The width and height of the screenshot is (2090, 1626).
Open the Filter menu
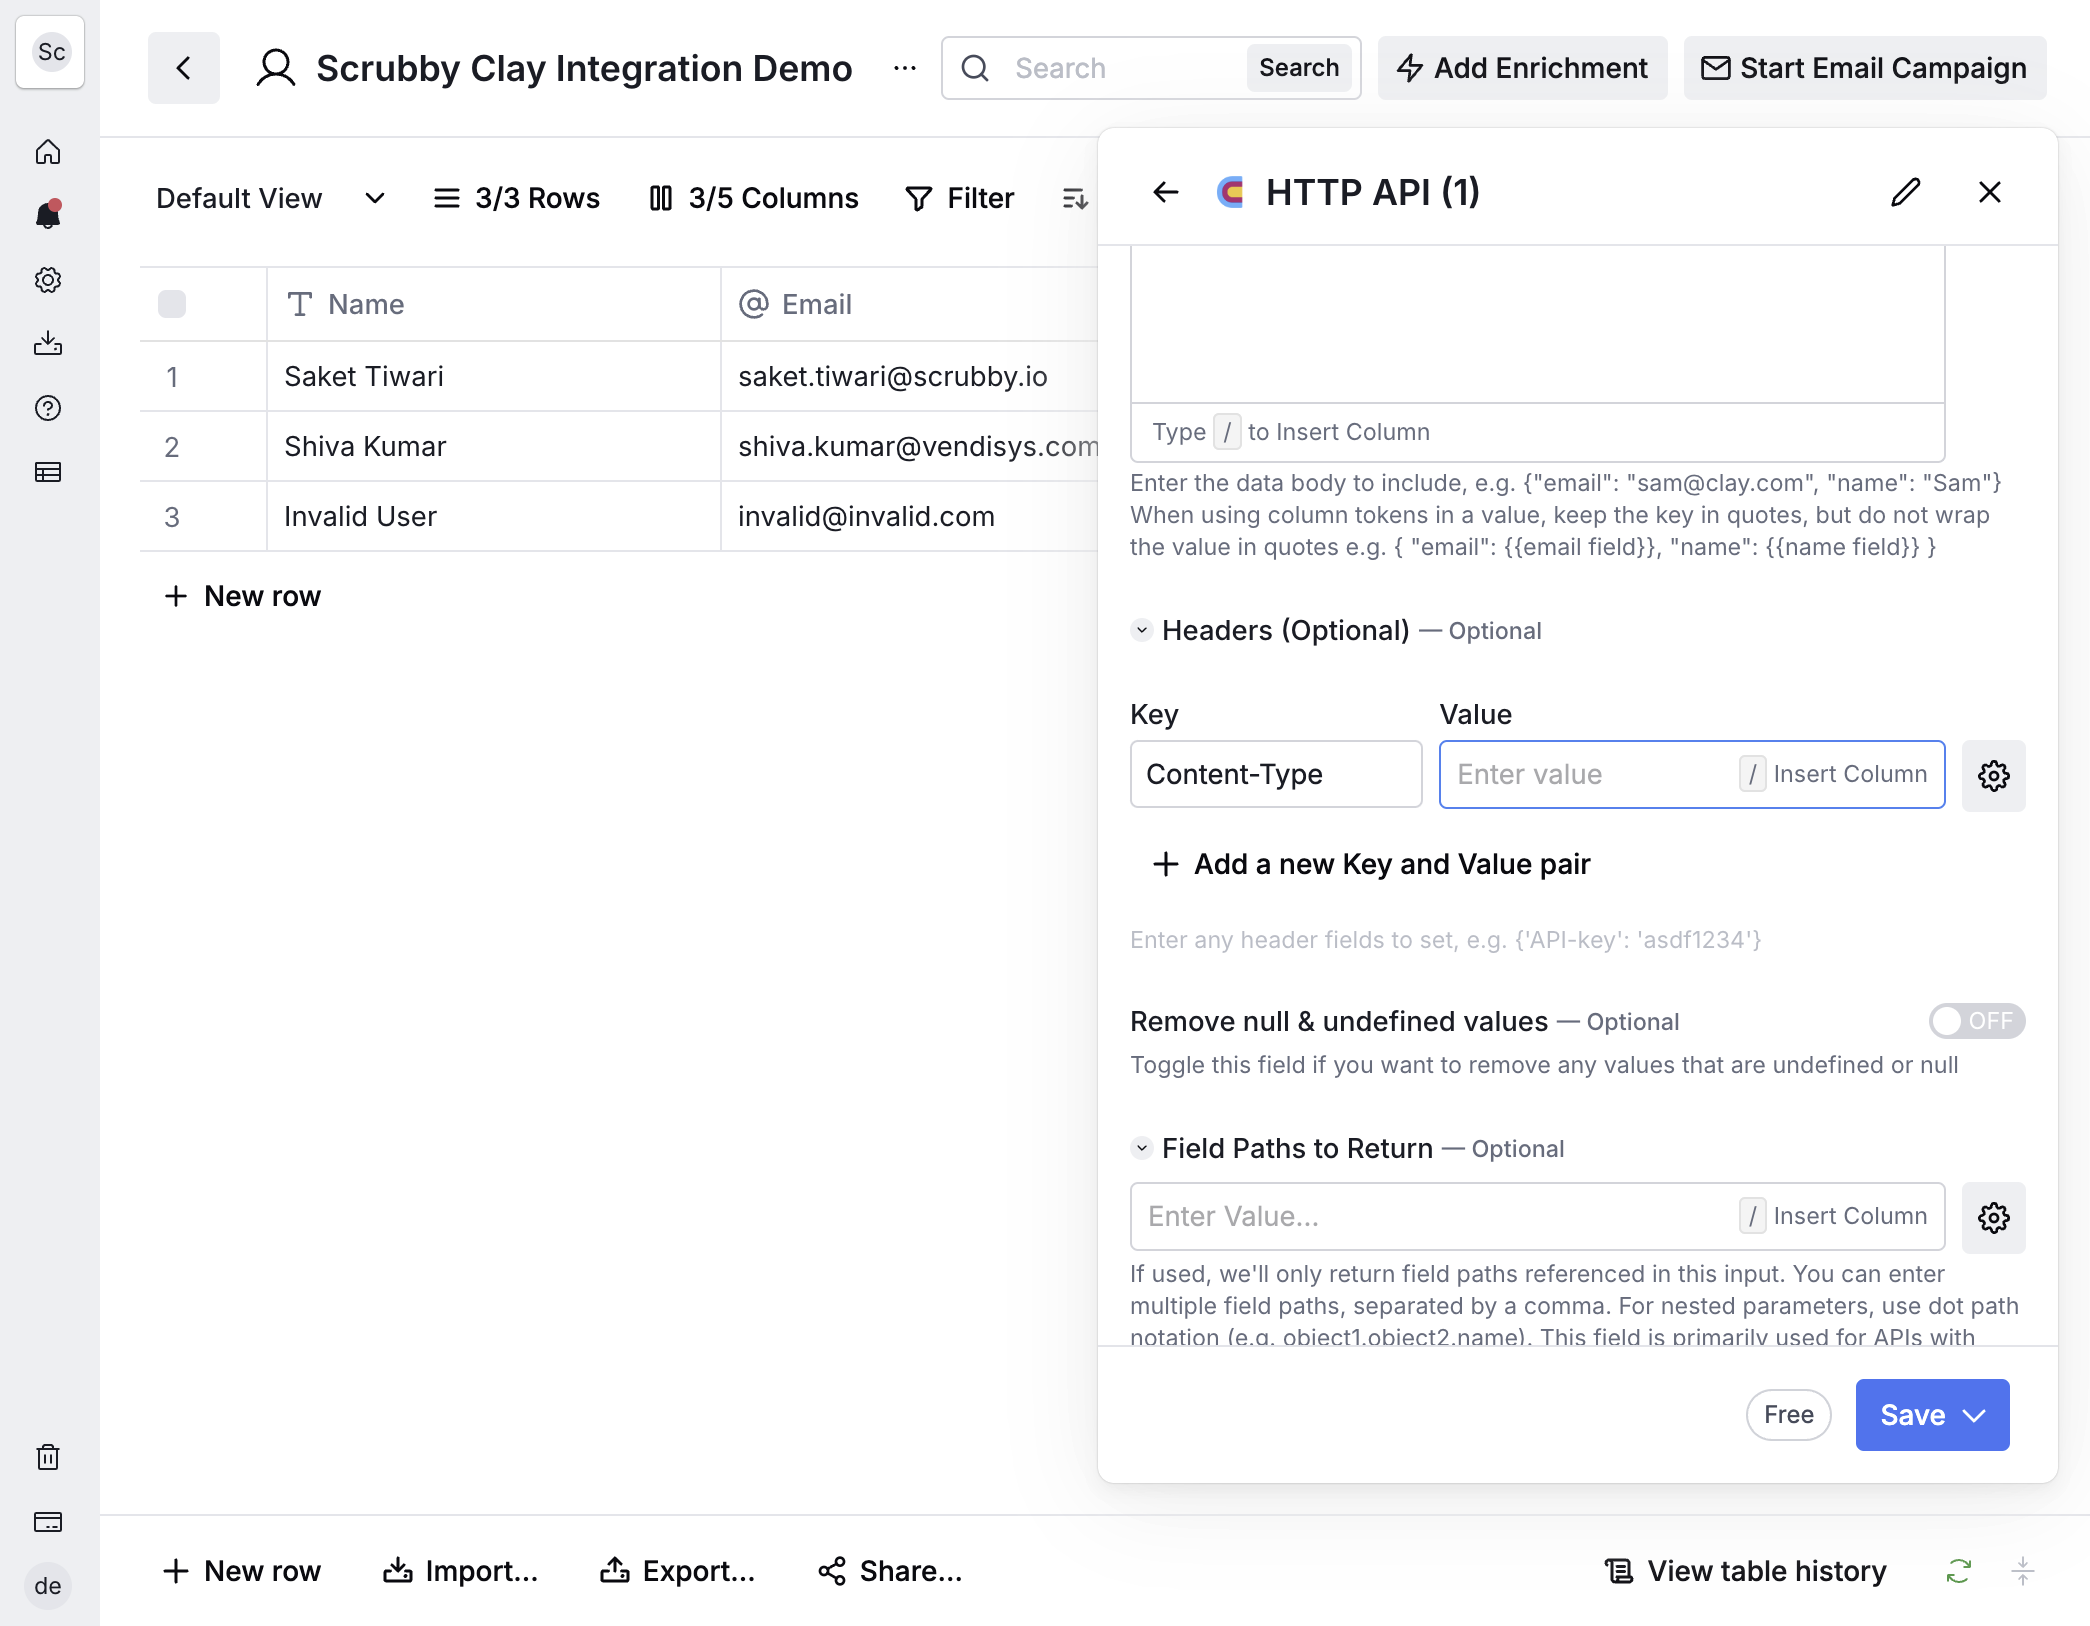tap(959, 198)
